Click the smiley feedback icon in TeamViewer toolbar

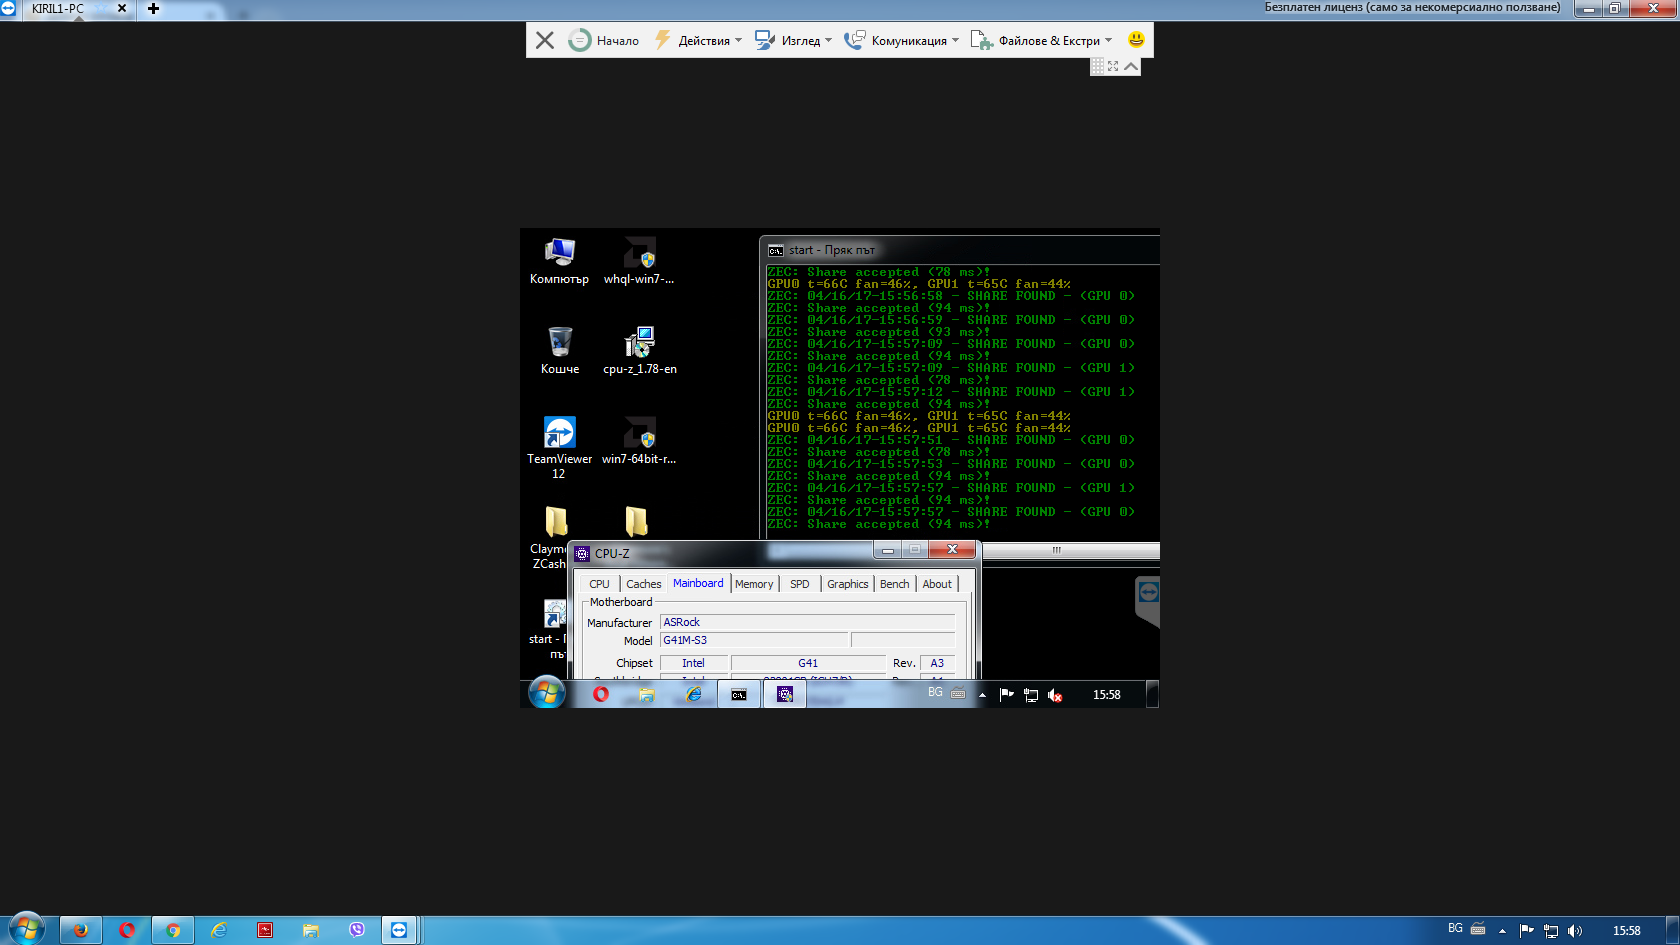1136,39
